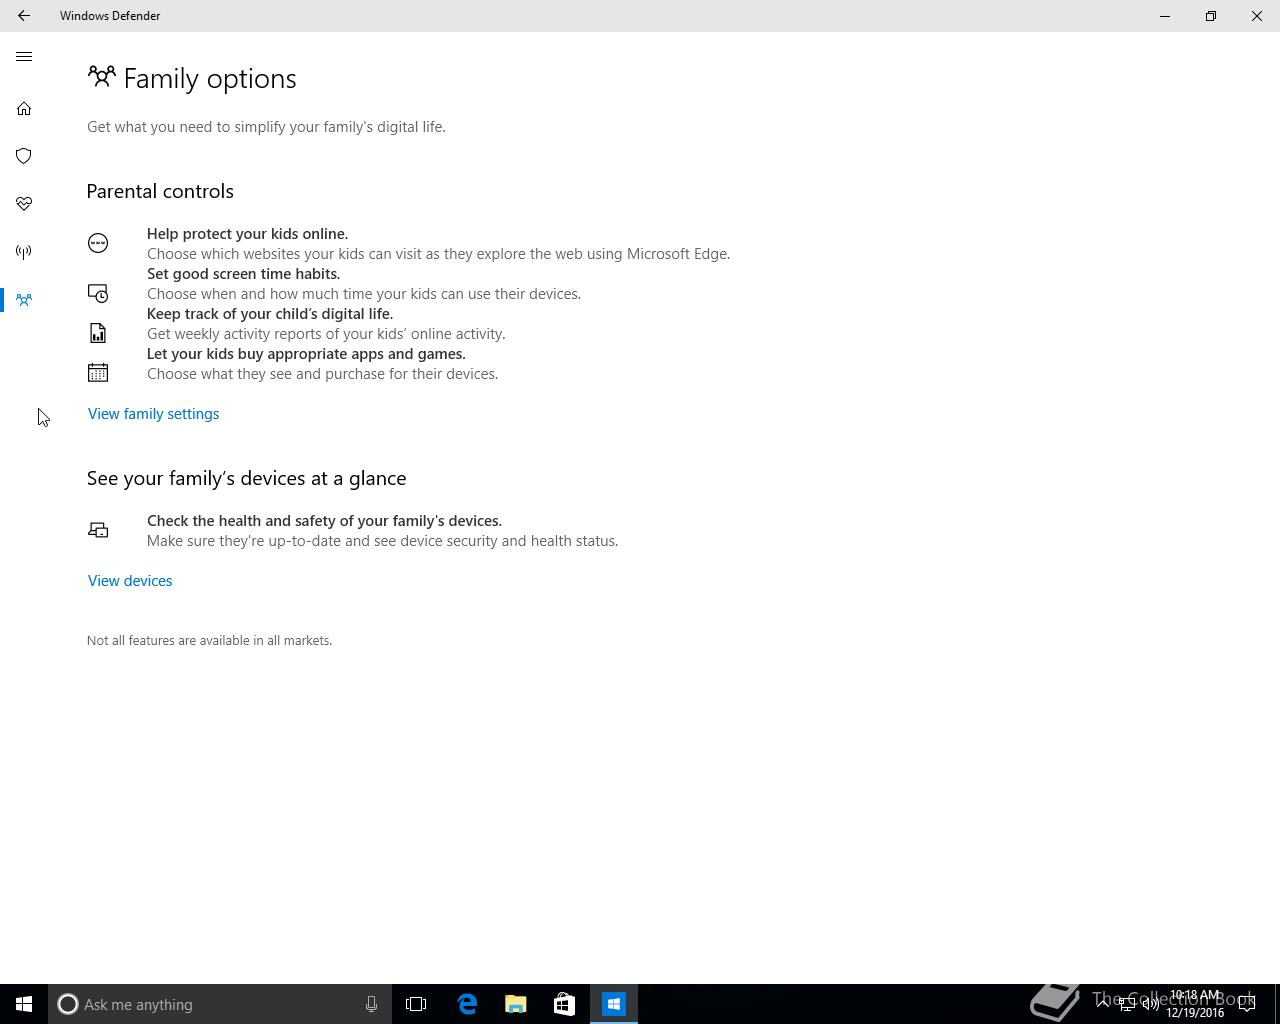This screenshot has width=1280, height=1024.
Task: Click screen time clock icon
Action: coord(98,293)
